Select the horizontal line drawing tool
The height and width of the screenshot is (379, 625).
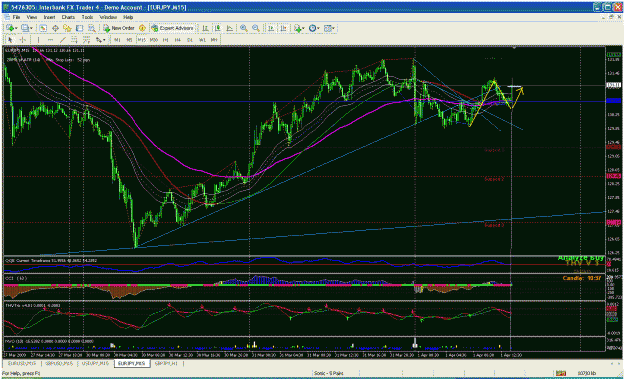pos(50,40)
